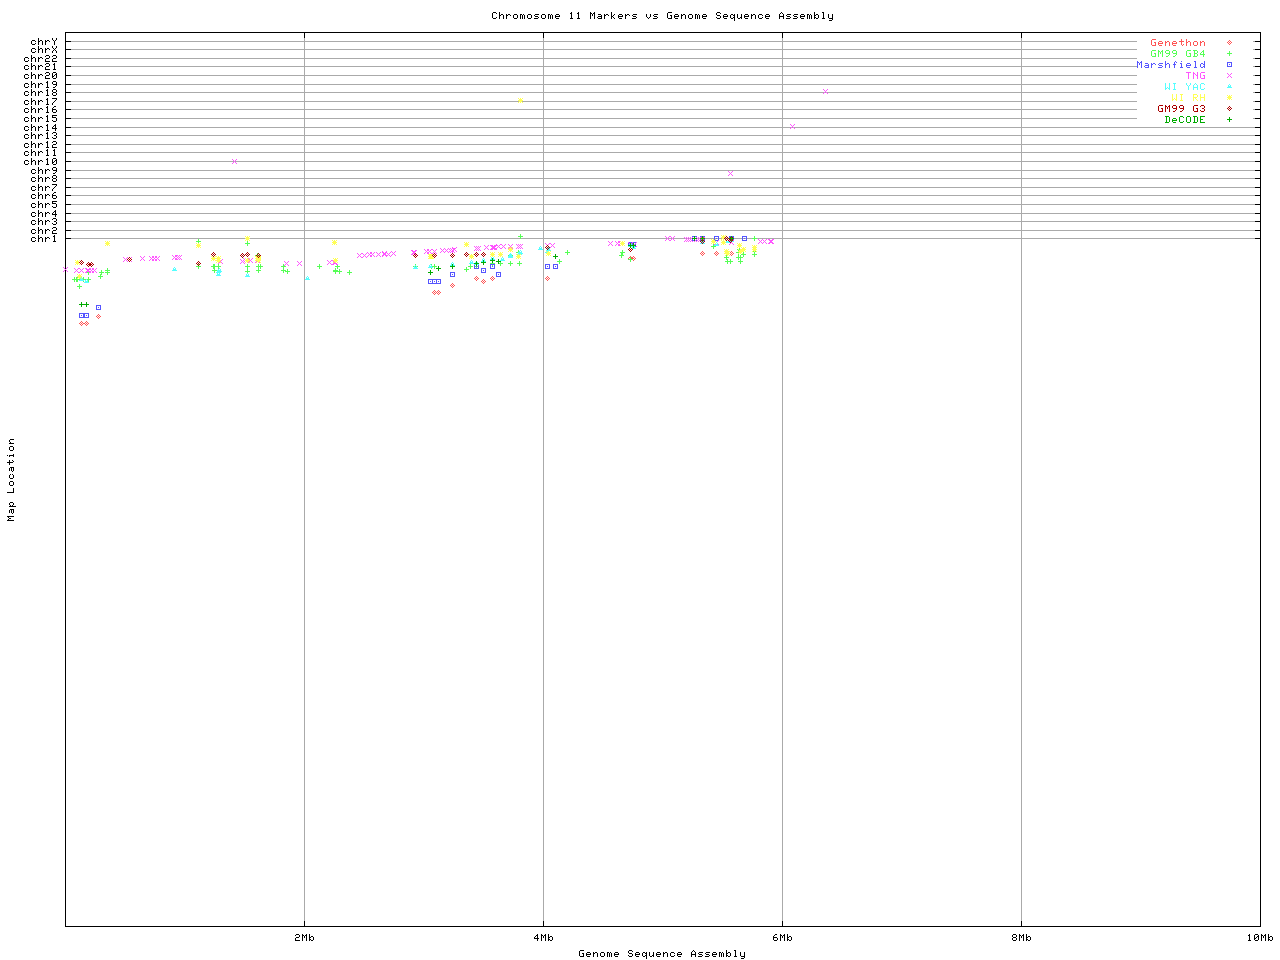Click the Genethon legend label

pos(1177,43)
